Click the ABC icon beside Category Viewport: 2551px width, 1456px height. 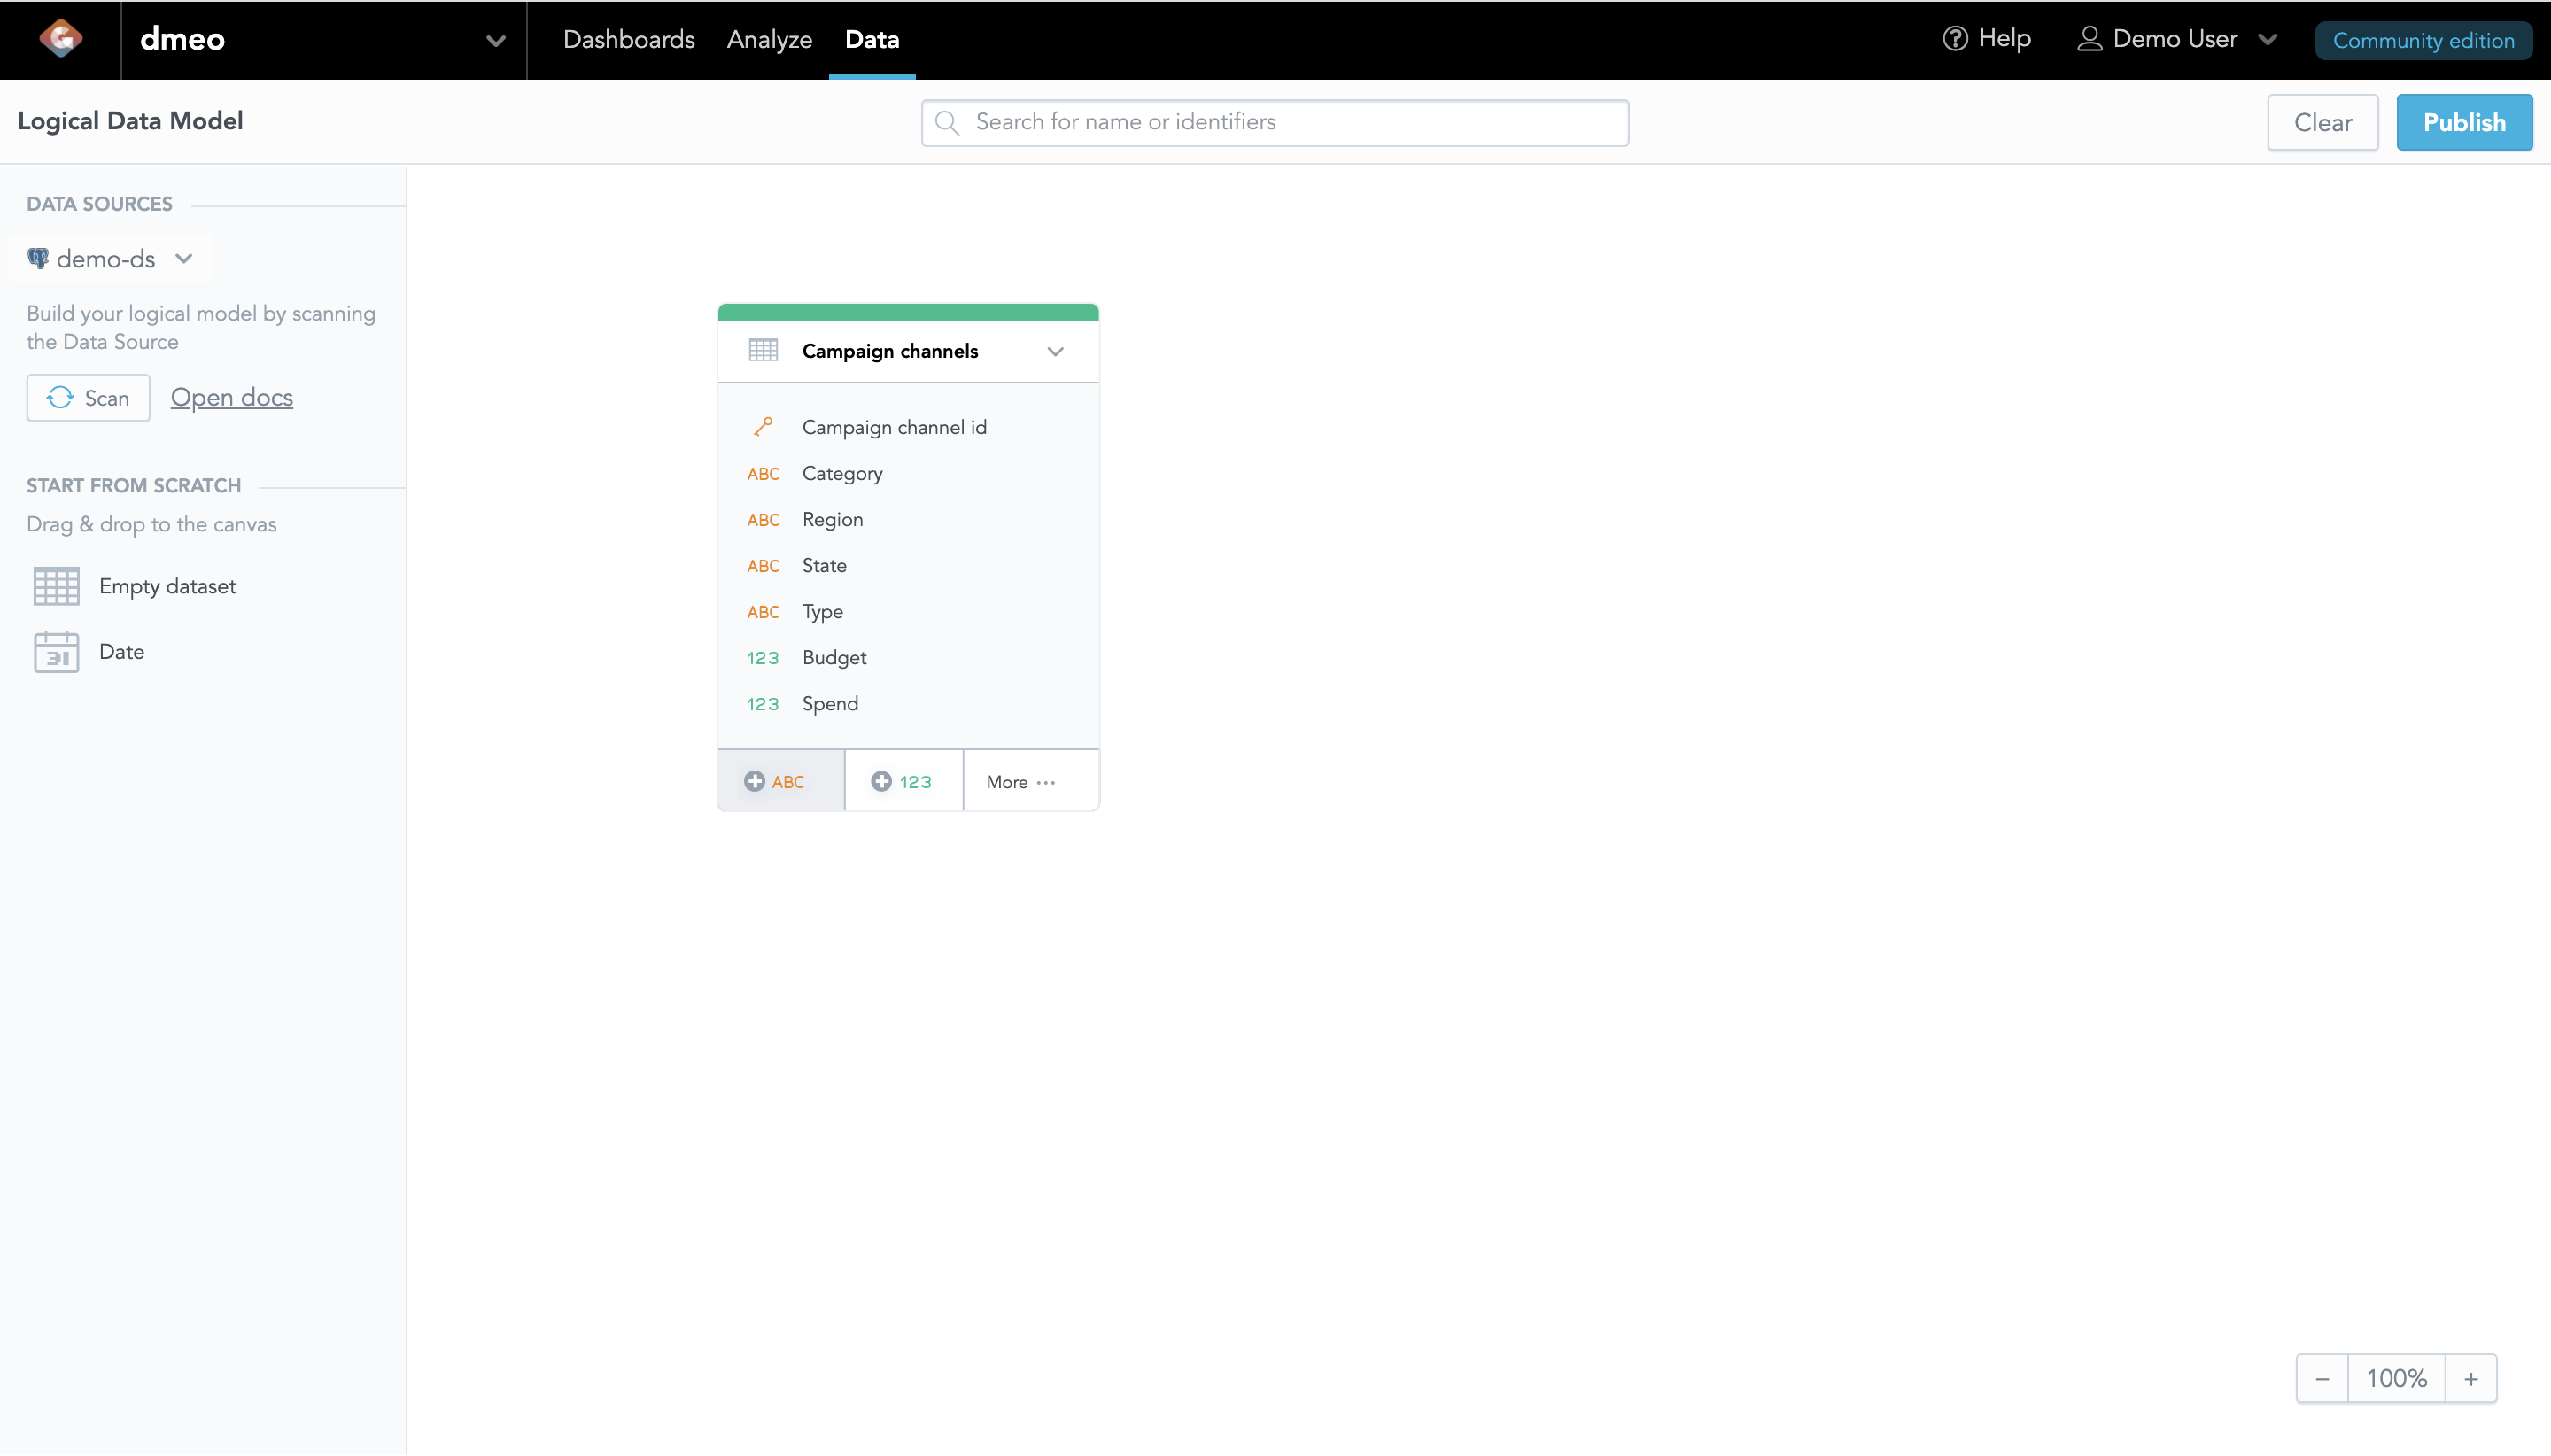pyautogui.click(x=763, y=474)
